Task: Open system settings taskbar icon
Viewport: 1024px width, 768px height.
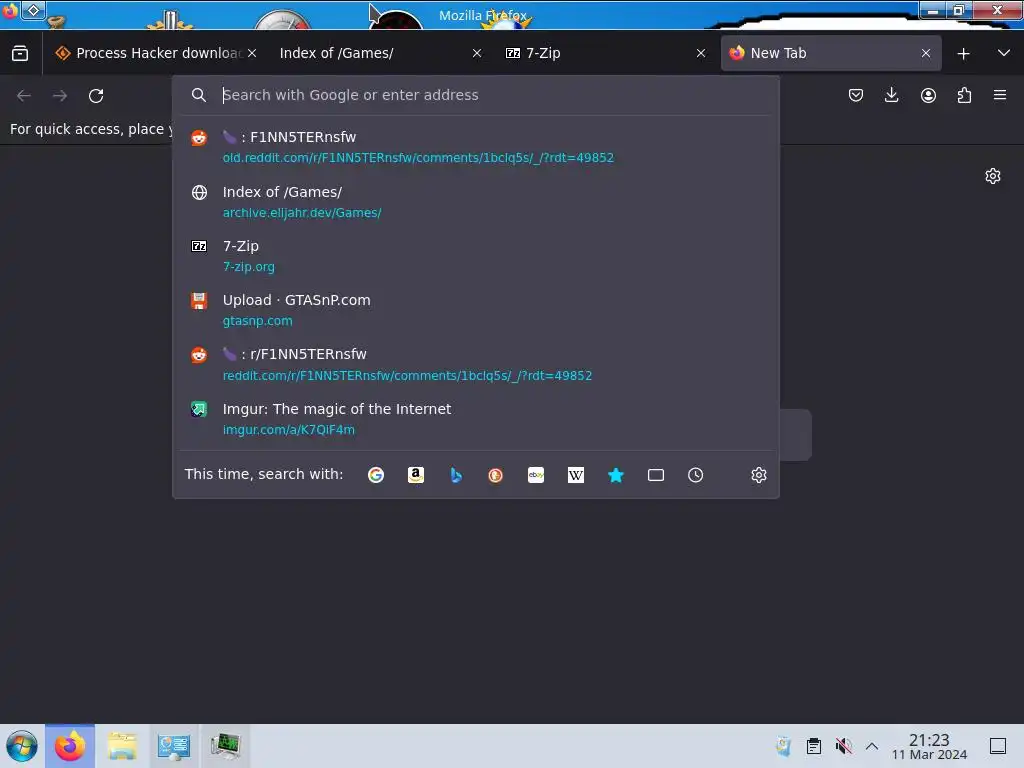Action: coord(174,746)
